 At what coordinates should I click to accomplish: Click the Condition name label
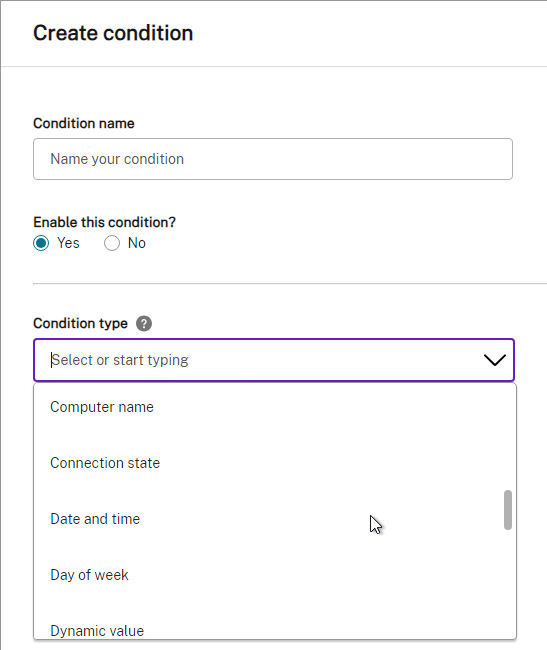click(84, 124)
